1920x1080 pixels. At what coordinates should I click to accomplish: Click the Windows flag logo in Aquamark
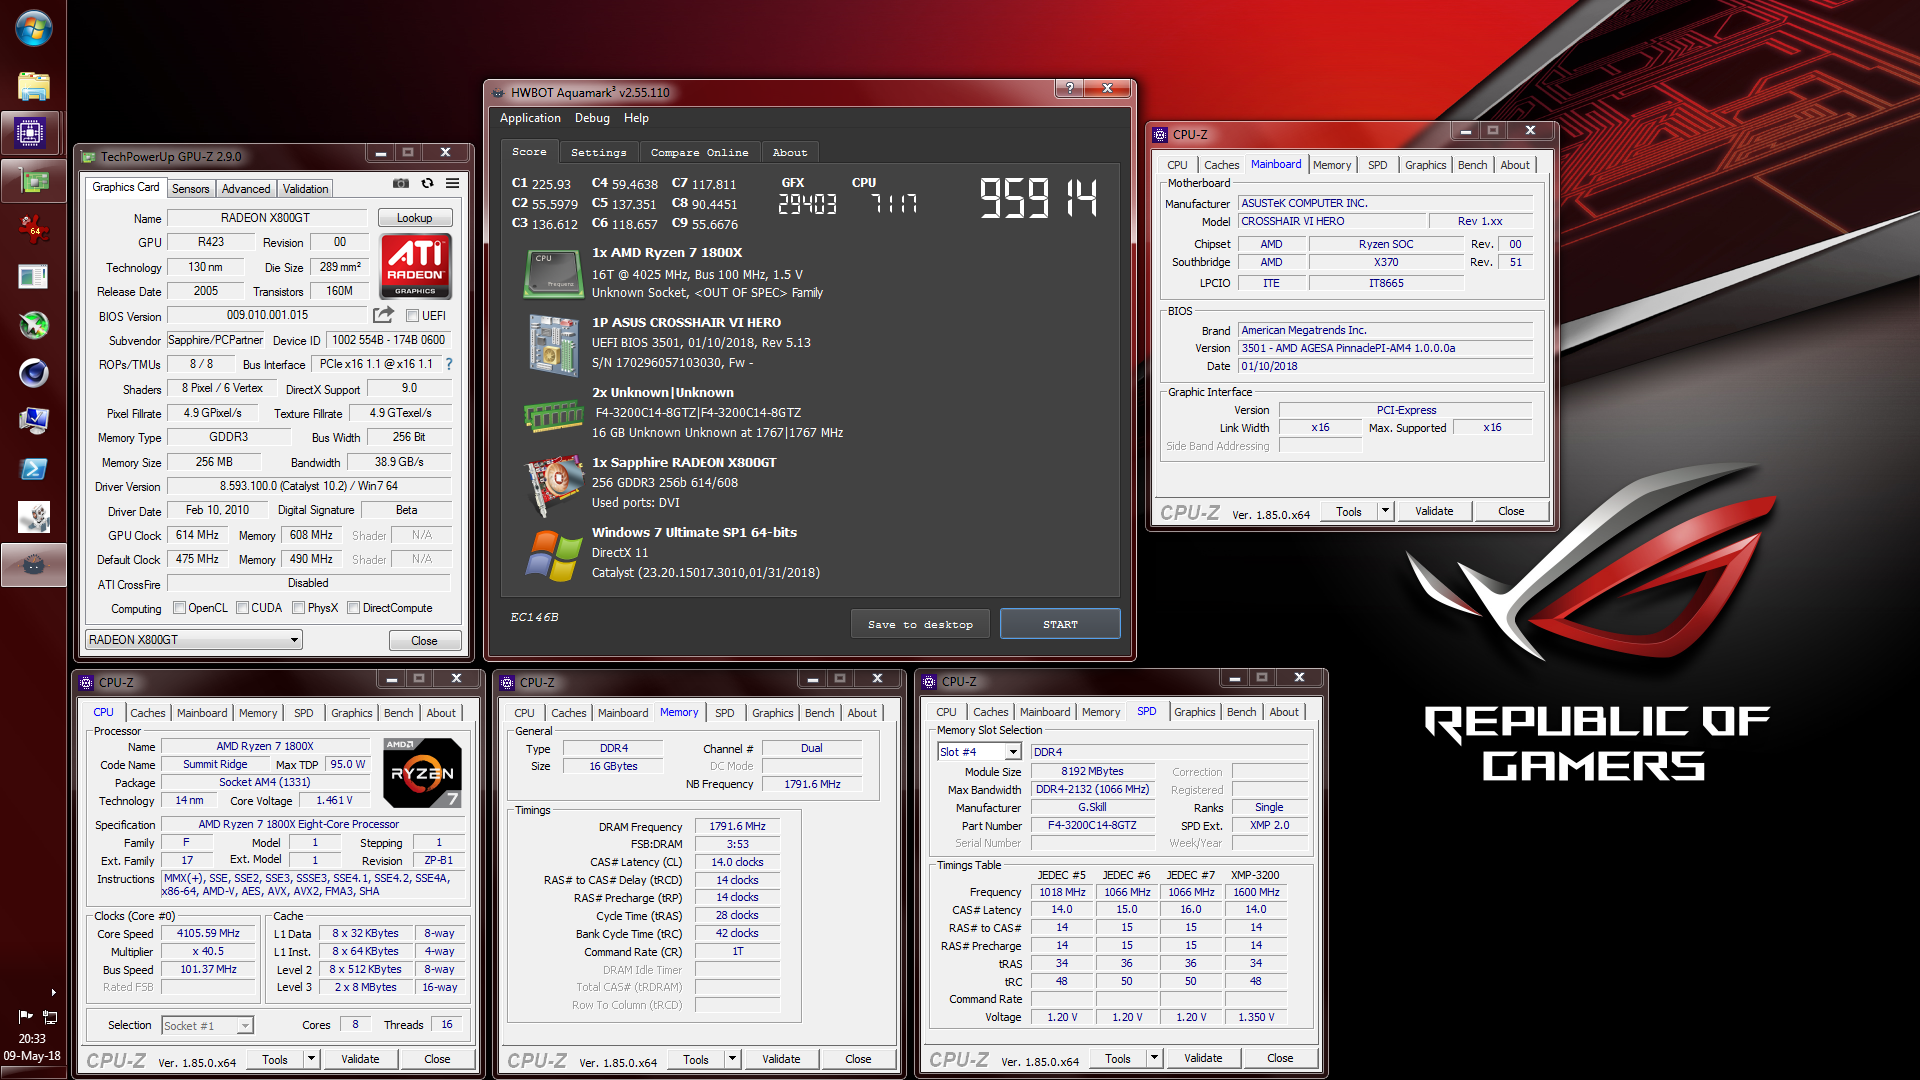pos(553,555)
